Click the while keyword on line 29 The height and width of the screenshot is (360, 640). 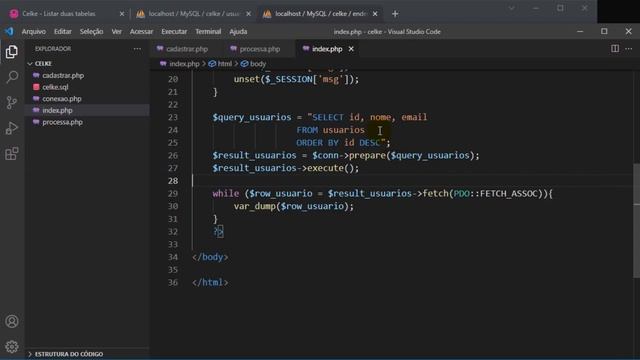pos(226,193)
